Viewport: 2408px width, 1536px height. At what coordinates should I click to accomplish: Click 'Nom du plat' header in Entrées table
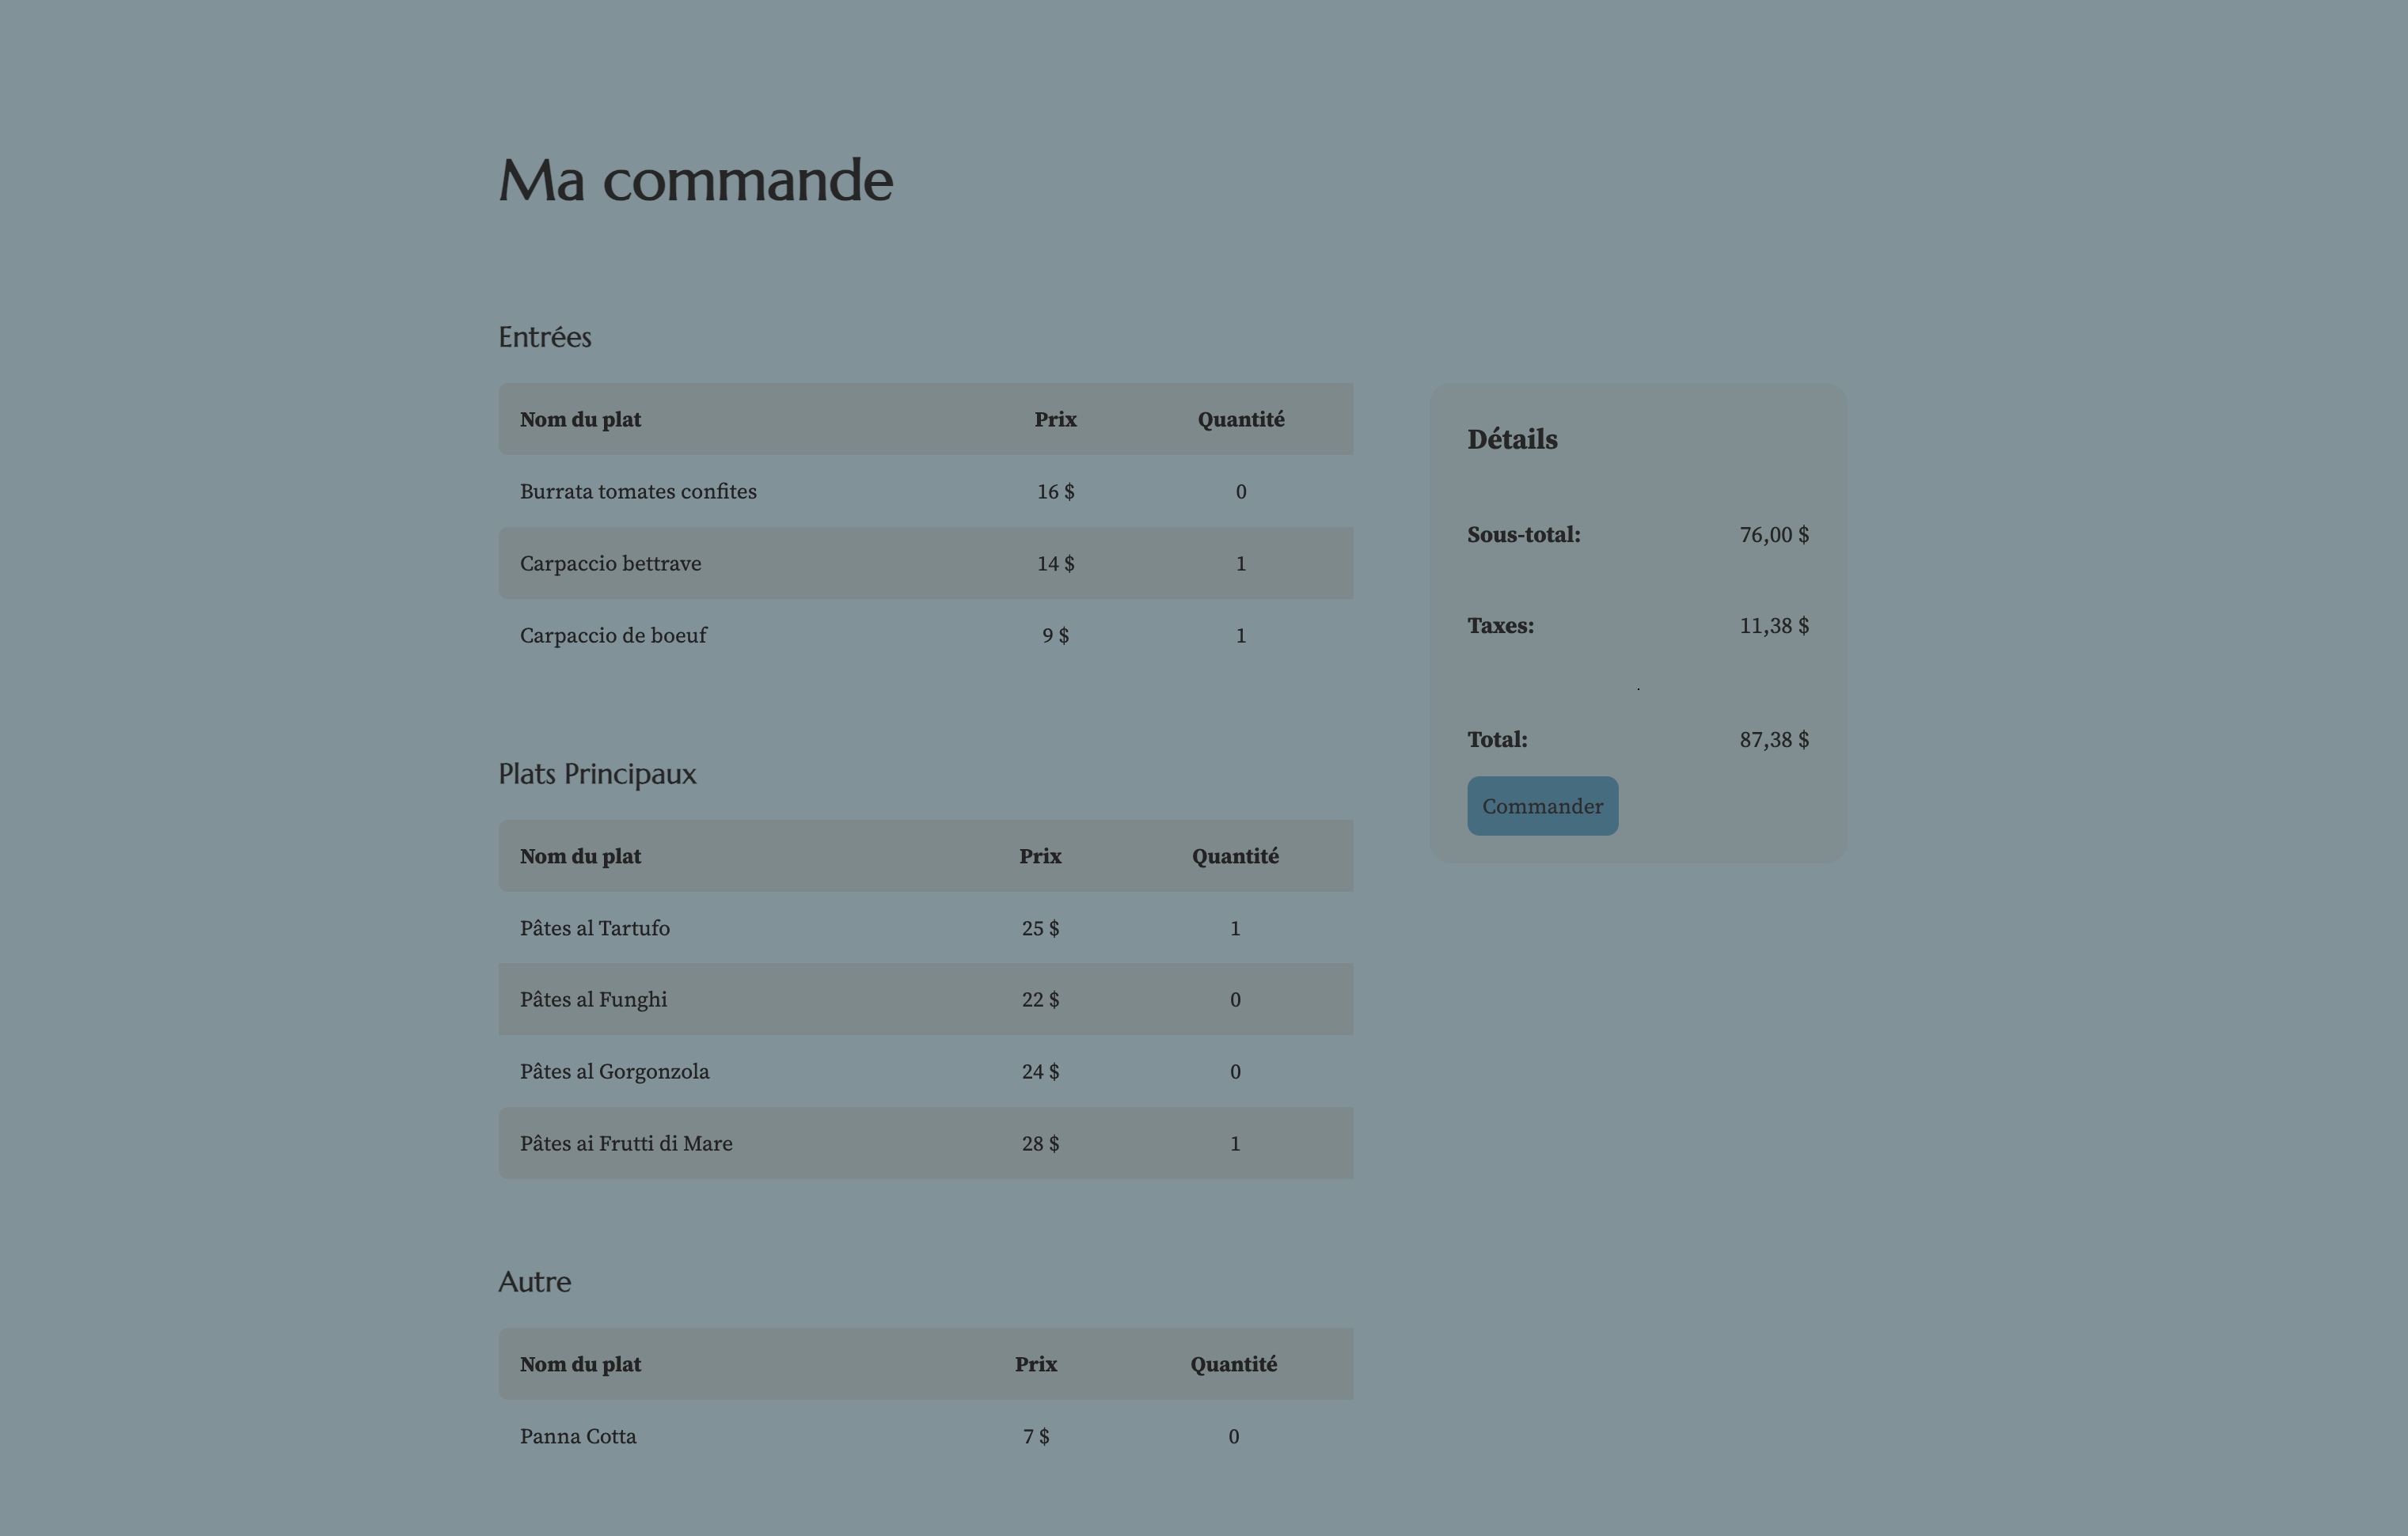point(580,419)
